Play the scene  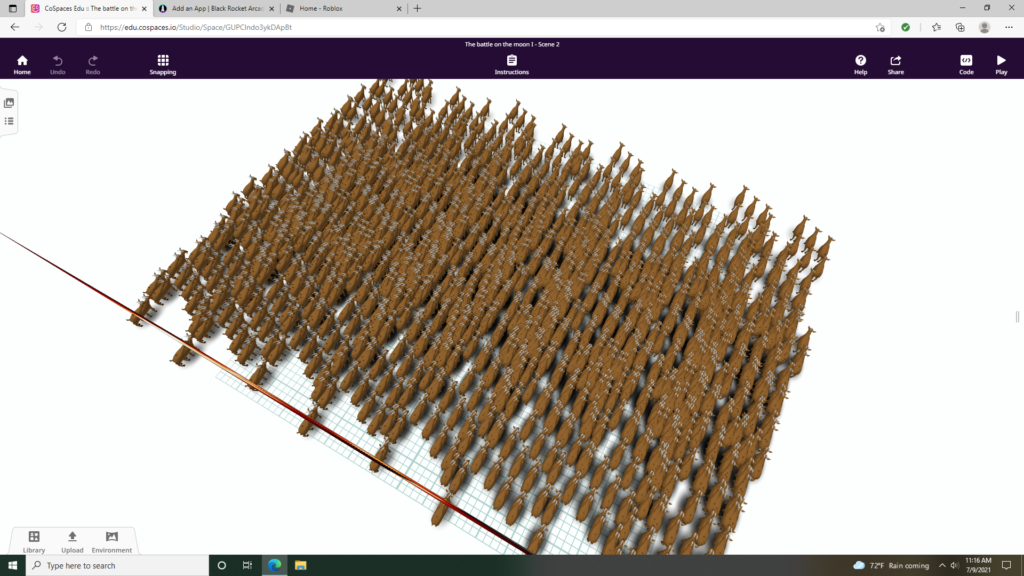[x=1001, y=65]
